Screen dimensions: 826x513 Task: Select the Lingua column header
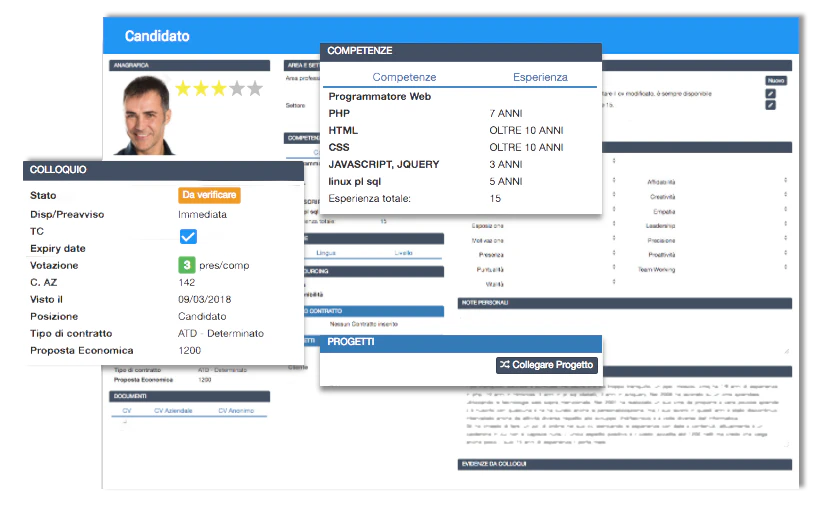point(326,253)
